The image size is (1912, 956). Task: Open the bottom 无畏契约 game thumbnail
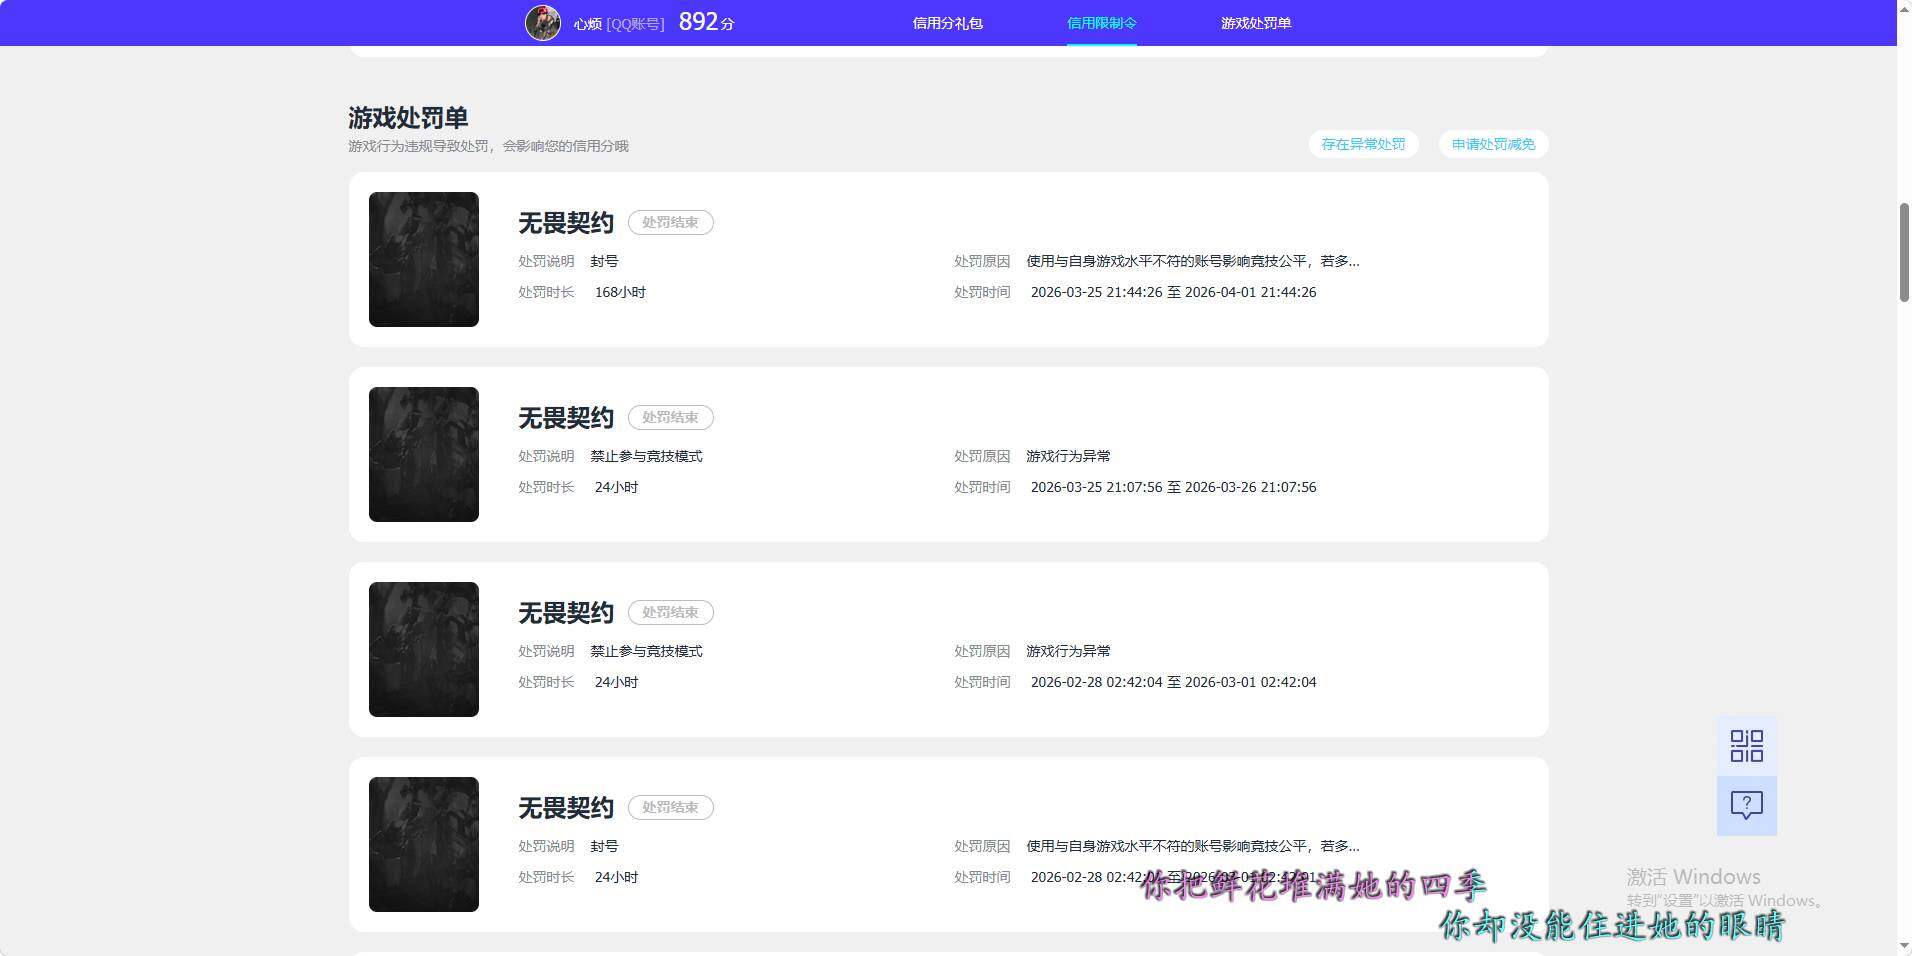[423, 844]
